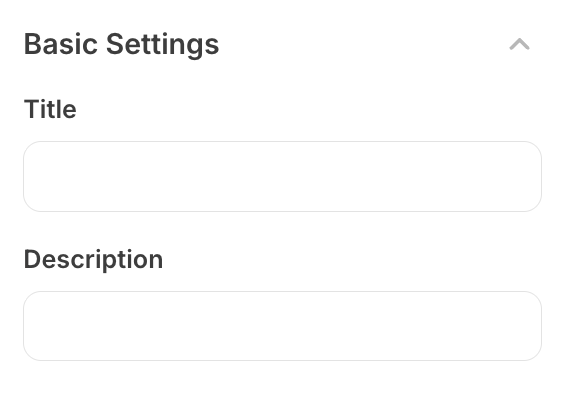Hide Basic Settings using the up arrow

[x=519, y=44]
